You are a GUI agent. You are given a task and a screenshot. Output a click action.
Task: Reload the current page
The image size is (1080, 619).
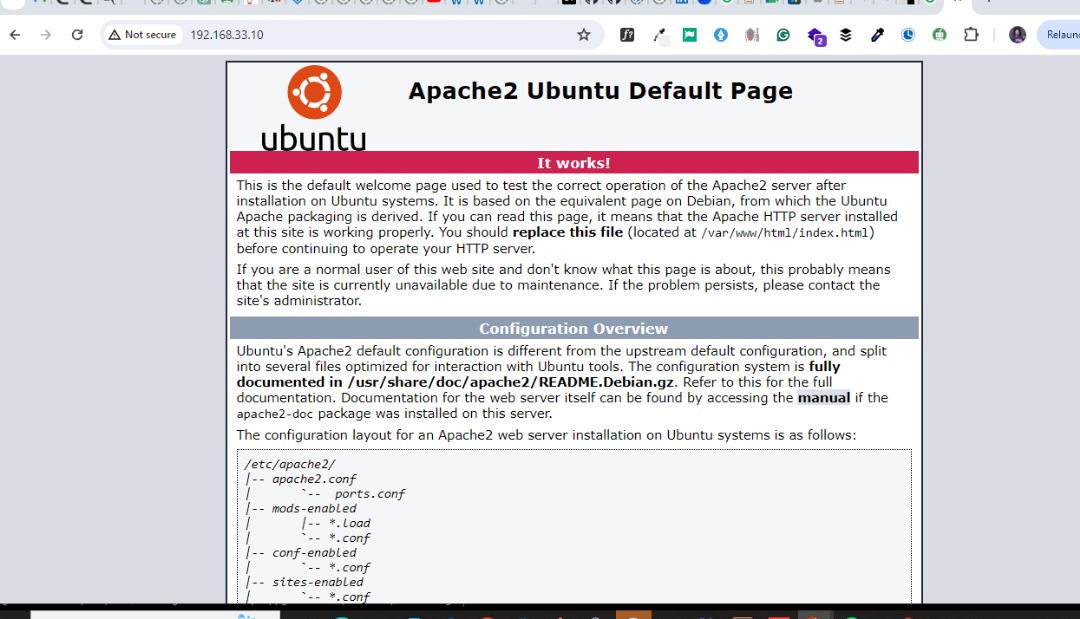click(x=77, y=34)
